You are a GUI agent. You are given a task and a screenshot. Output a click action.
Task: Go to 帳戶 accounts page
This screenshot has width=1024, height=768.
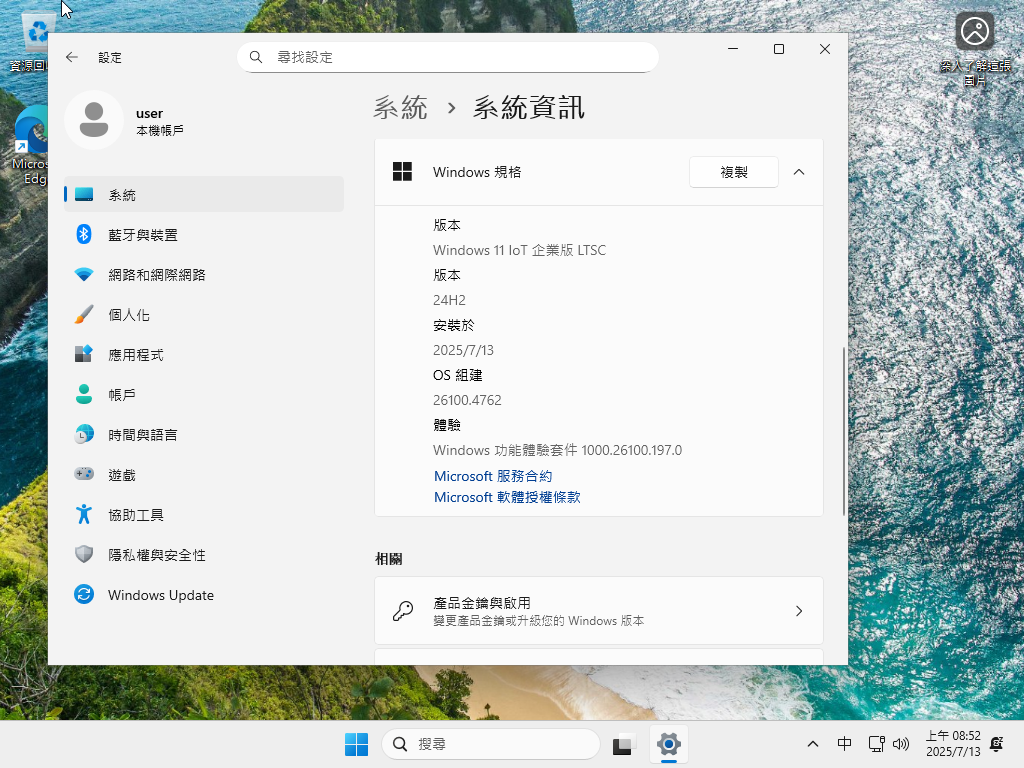coord(121,395)
